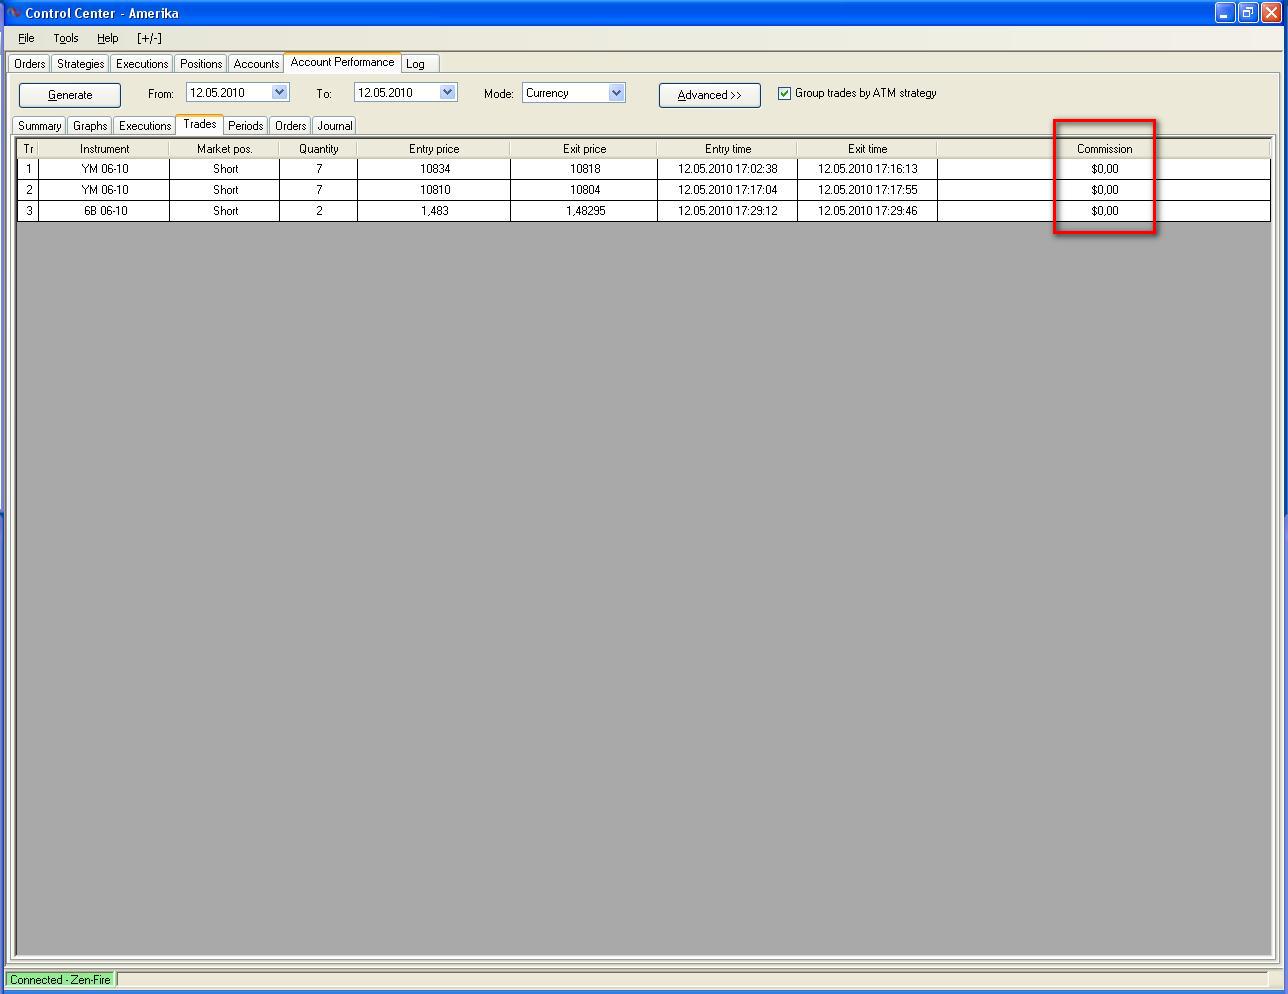
Task: Click the NinjaTrader title bar app icon
Action: pyautogui.click(x=14, y=13)
